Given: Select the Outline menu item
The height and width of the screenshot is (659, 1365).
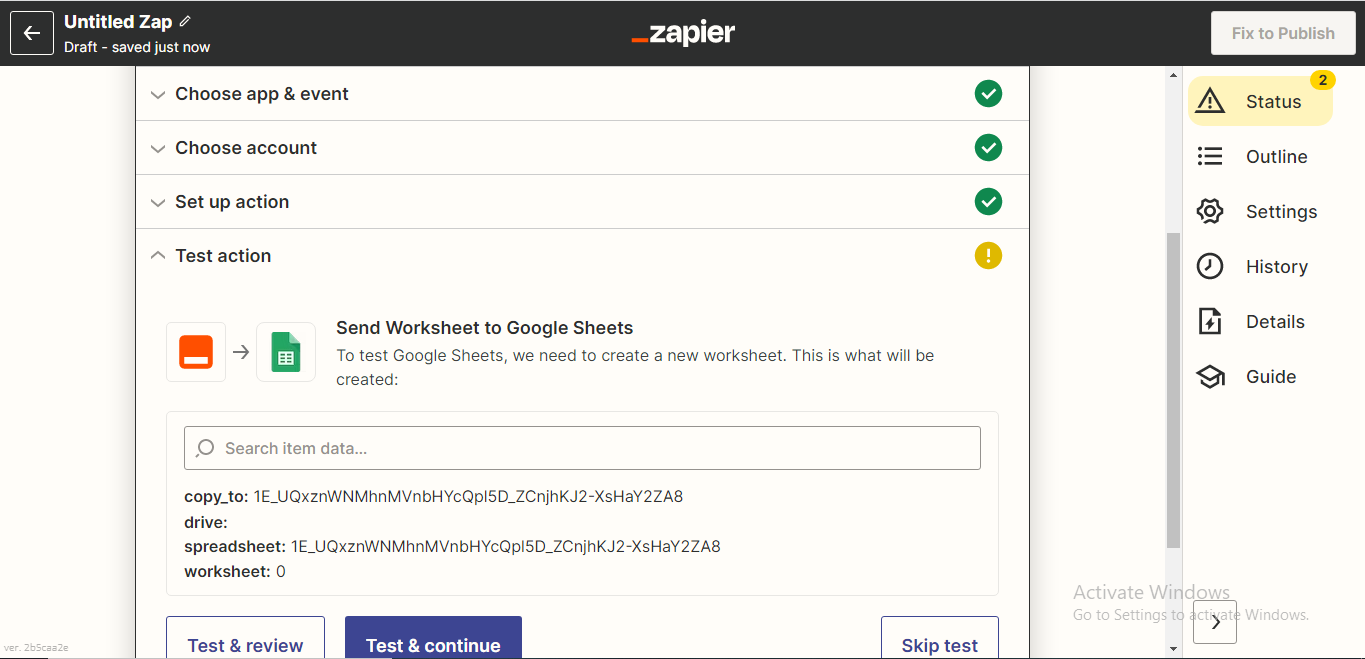Looking at the screenshot, I should 1276,157.
